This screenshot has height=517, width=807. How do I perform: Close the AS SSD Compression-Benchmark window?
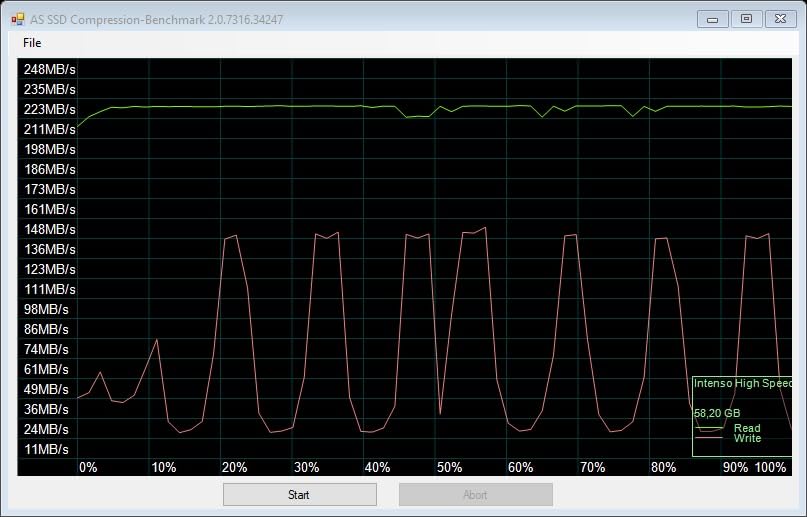[778, 18]
